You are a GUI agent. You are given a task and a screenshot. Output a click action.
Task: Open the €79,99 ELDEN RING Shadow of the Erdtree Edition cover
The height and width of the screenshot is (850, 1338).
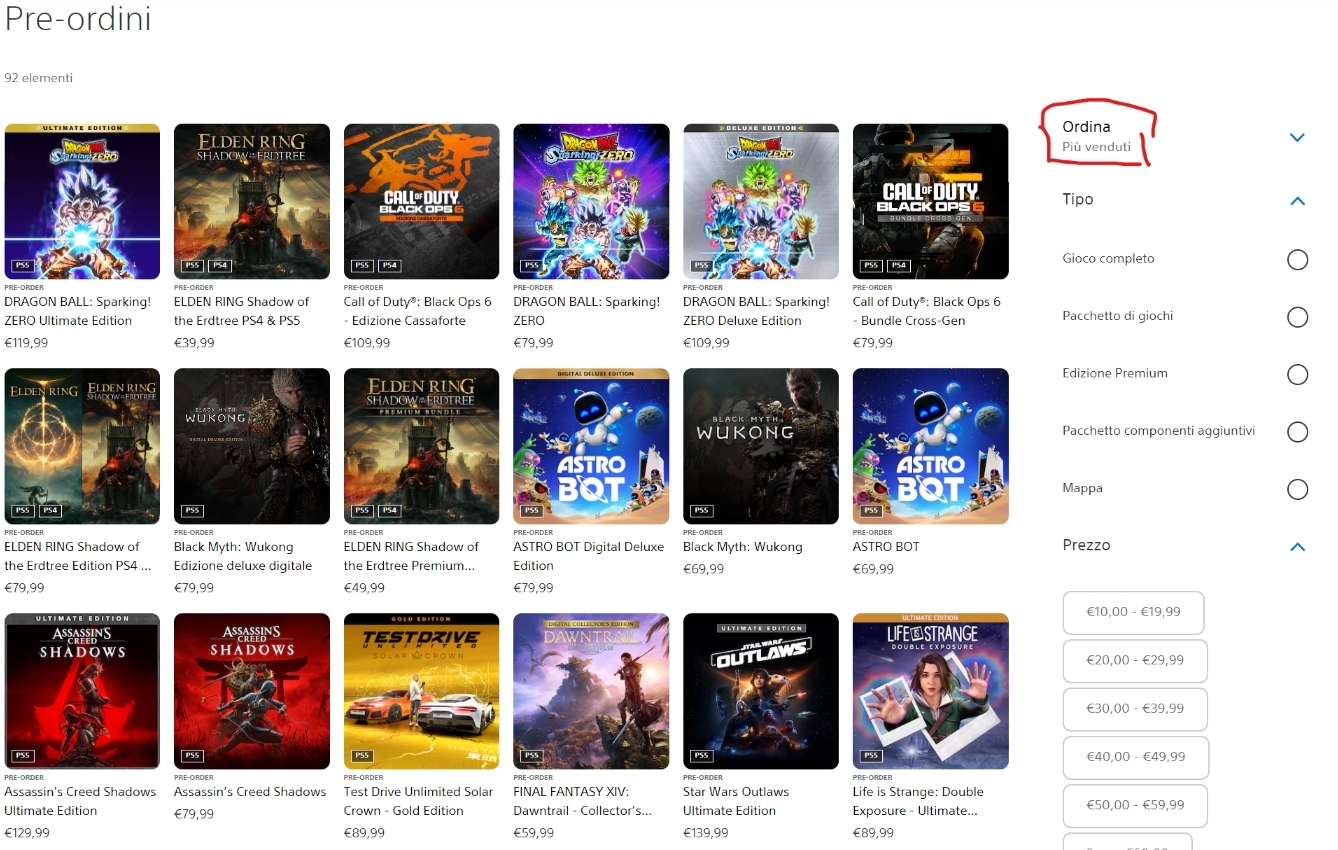(82, 446)
